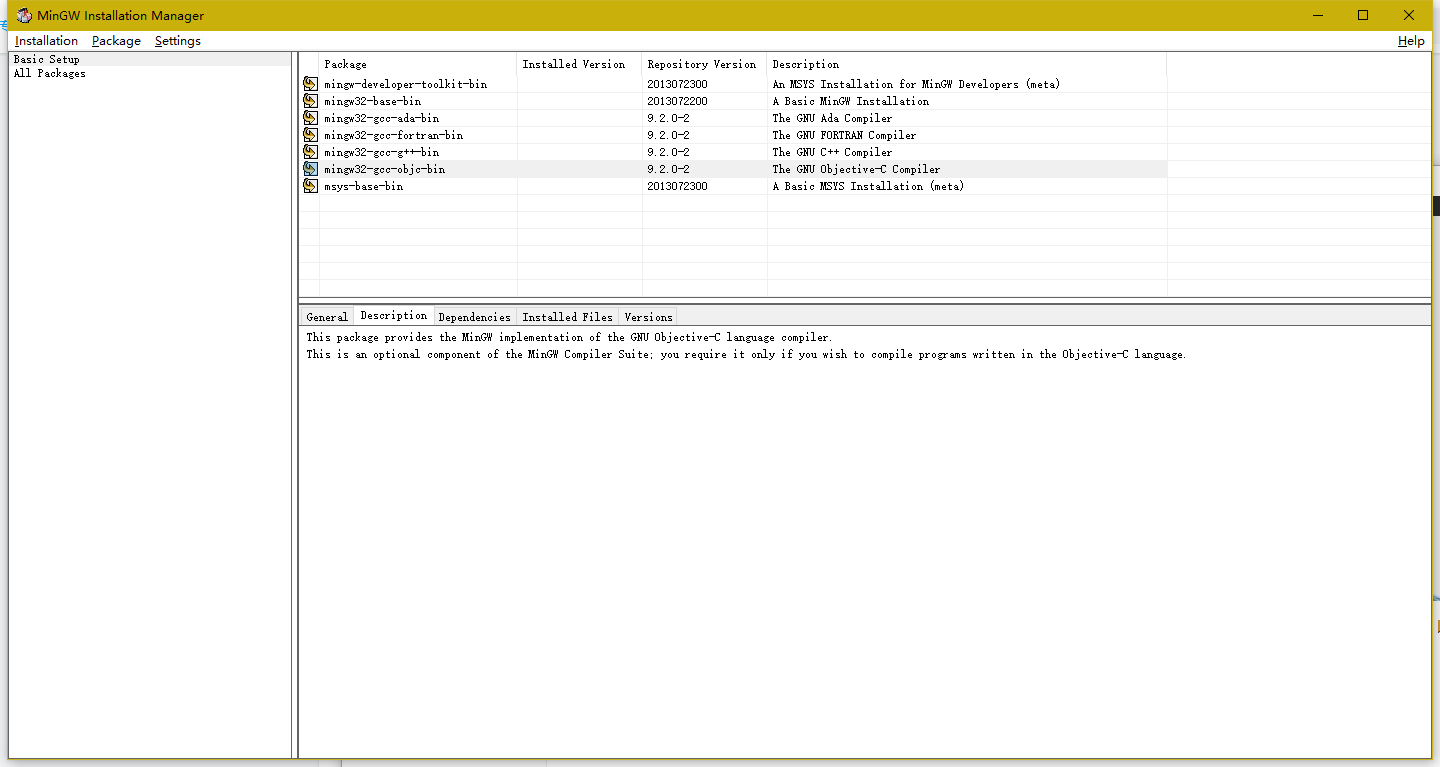The image size is (1440, 767).
Task: Select All Packages in the left pane
Action: [49, 73]
